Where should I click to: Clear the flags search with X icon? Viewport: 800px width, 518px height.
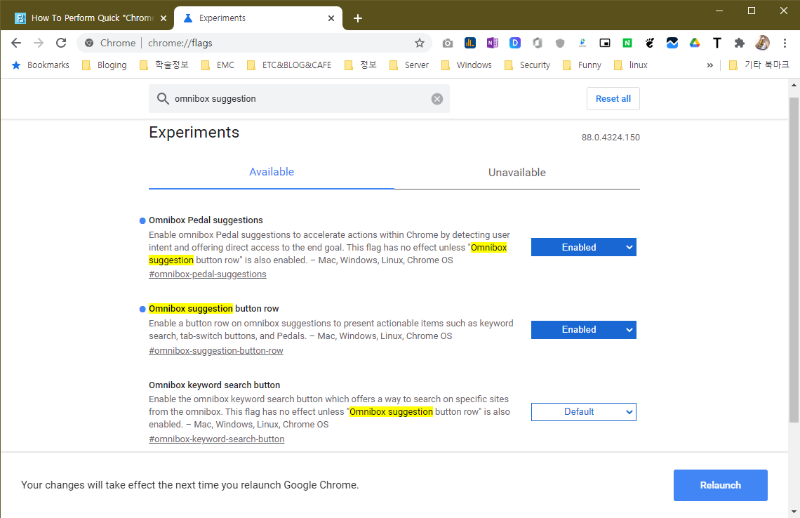coord(437,99)
